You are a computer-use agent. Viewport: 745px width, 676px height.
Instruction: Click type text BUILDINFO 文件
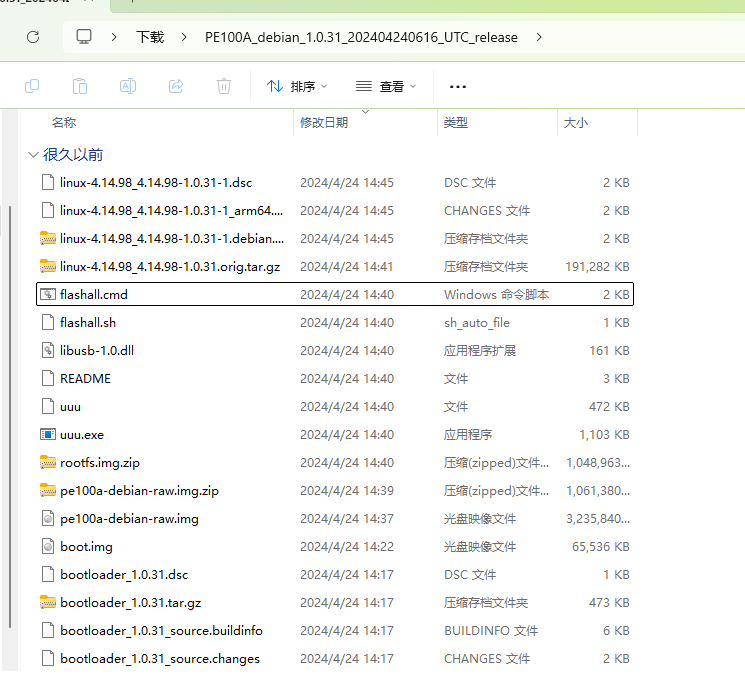pyautogui.click(x=491, y=631)
